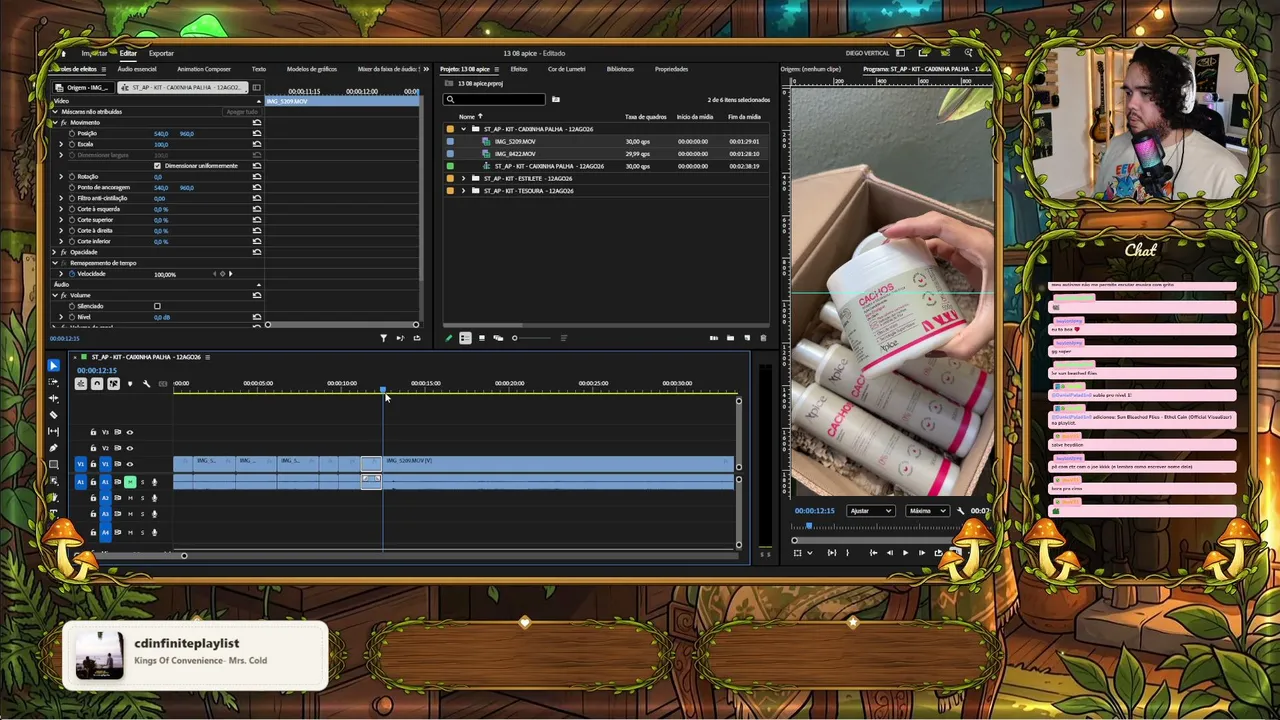Open the Máxima playback resolution dropdown
The width and height of the screenshot is (1280, 720).
pos(927,511)
